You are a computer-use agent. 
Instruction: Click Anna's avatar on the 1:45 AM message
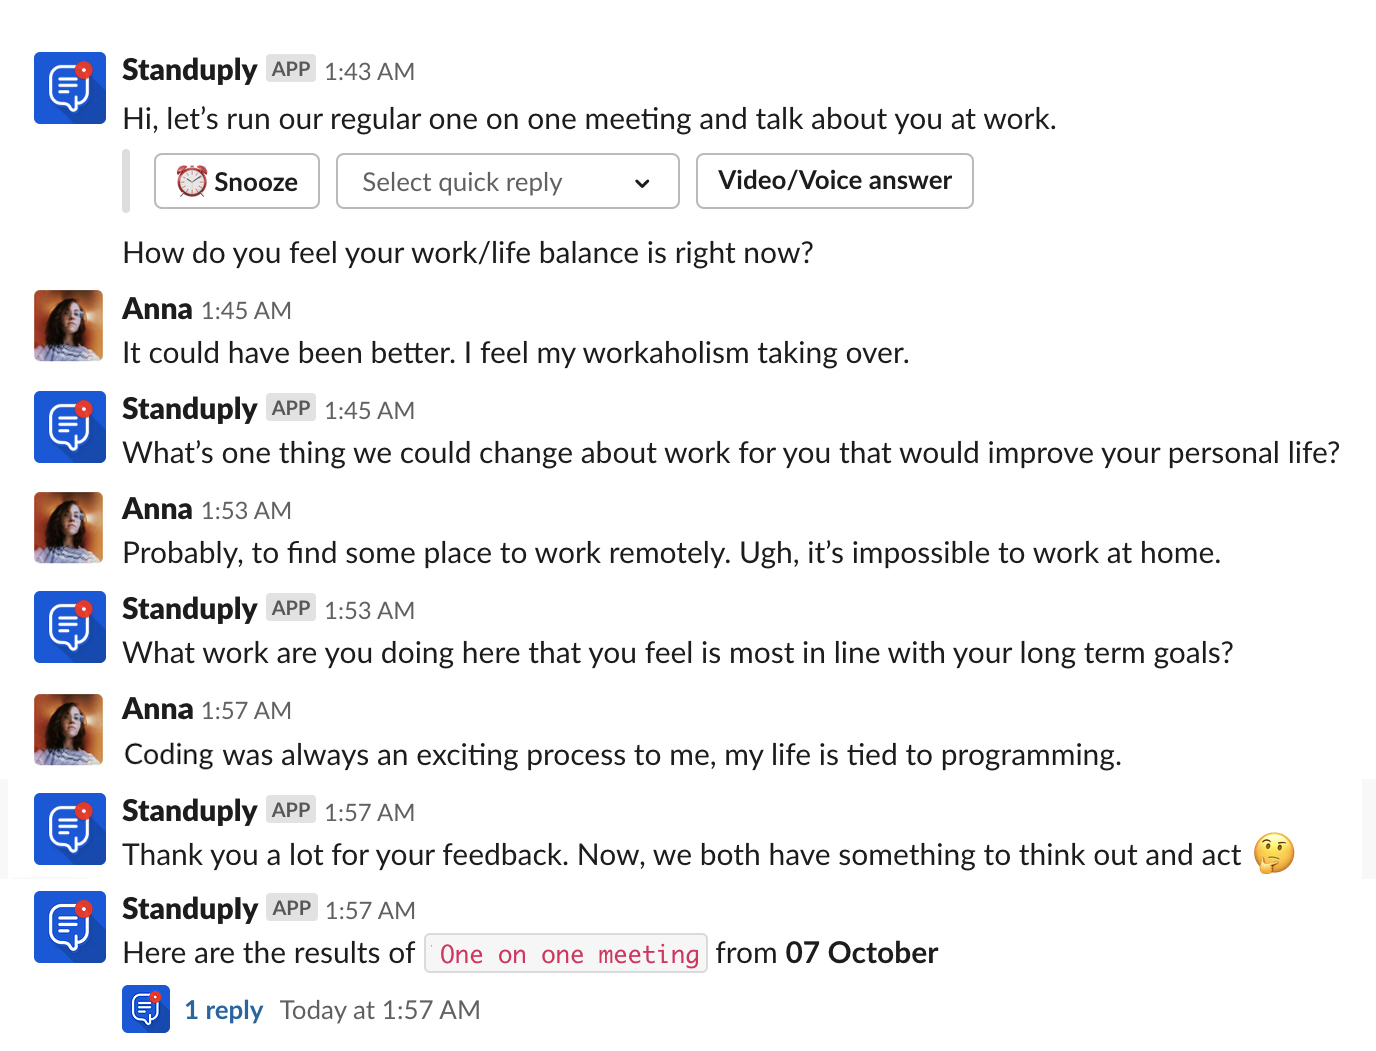pos(69,326)
